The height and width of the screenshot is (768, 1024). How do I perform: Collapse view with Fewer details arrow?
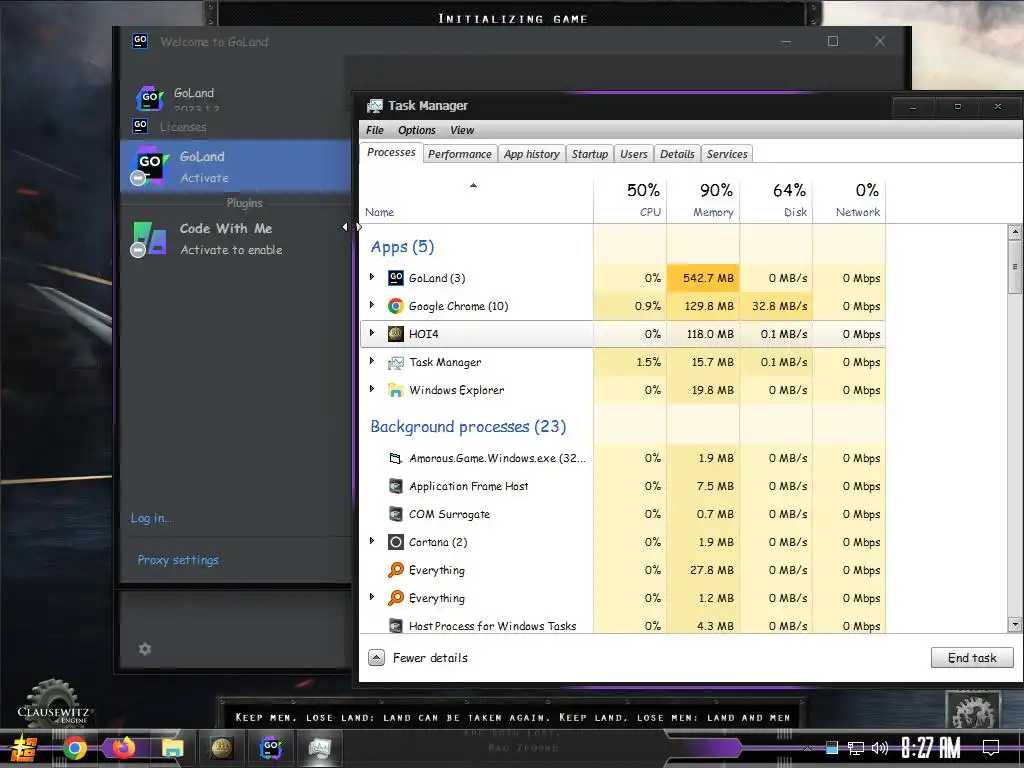(376, 658)
